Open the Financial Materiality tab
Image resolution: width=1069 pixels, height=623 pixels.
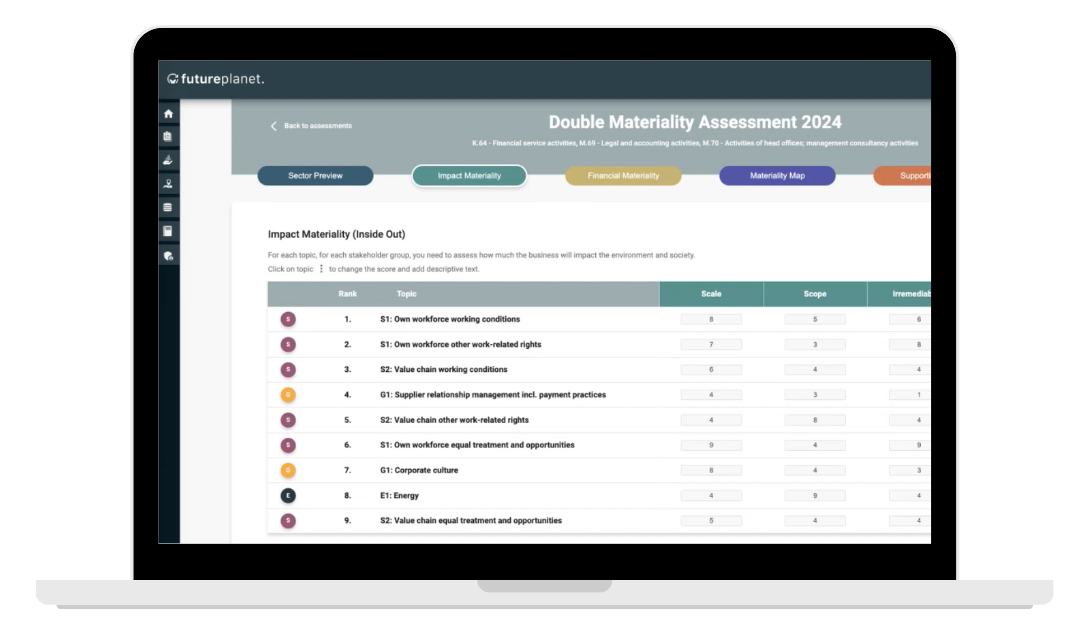click(x=623, y=176)
